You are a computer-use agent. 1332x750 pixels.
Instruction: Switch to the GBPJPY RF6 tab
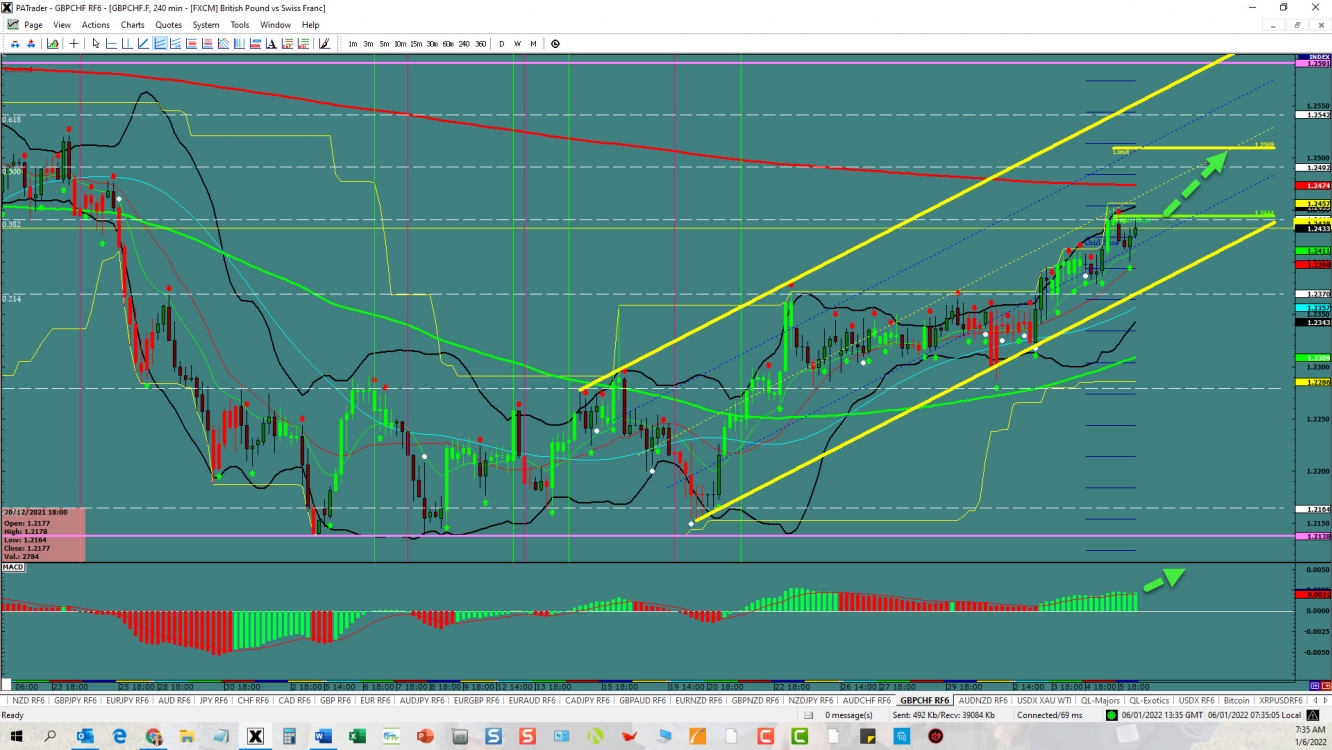(x=76, y=700)
